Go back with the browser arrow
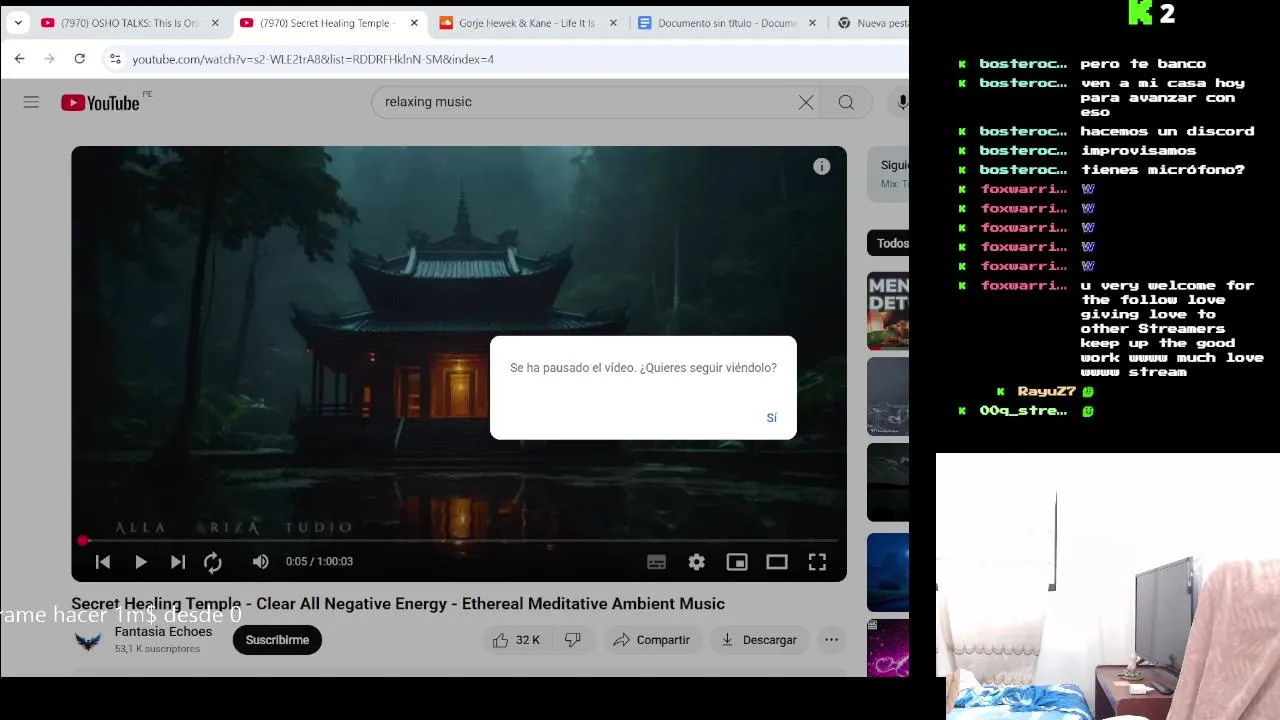 tap(19, 59)
